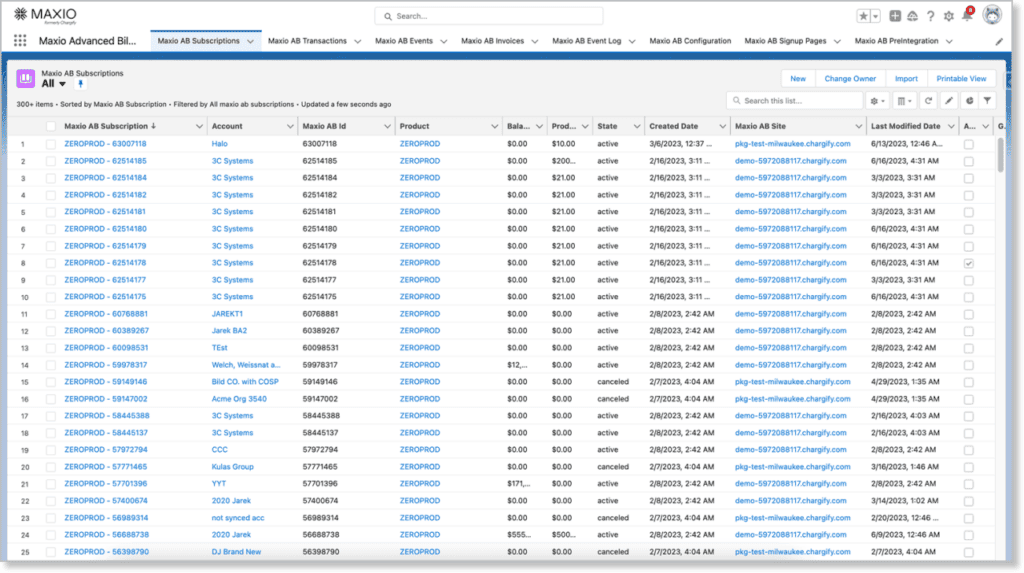The height and width of the screenshot is (573, 1024).
Task: Open favorites list dropdown arrow
Action: click(x=876, y=16)
